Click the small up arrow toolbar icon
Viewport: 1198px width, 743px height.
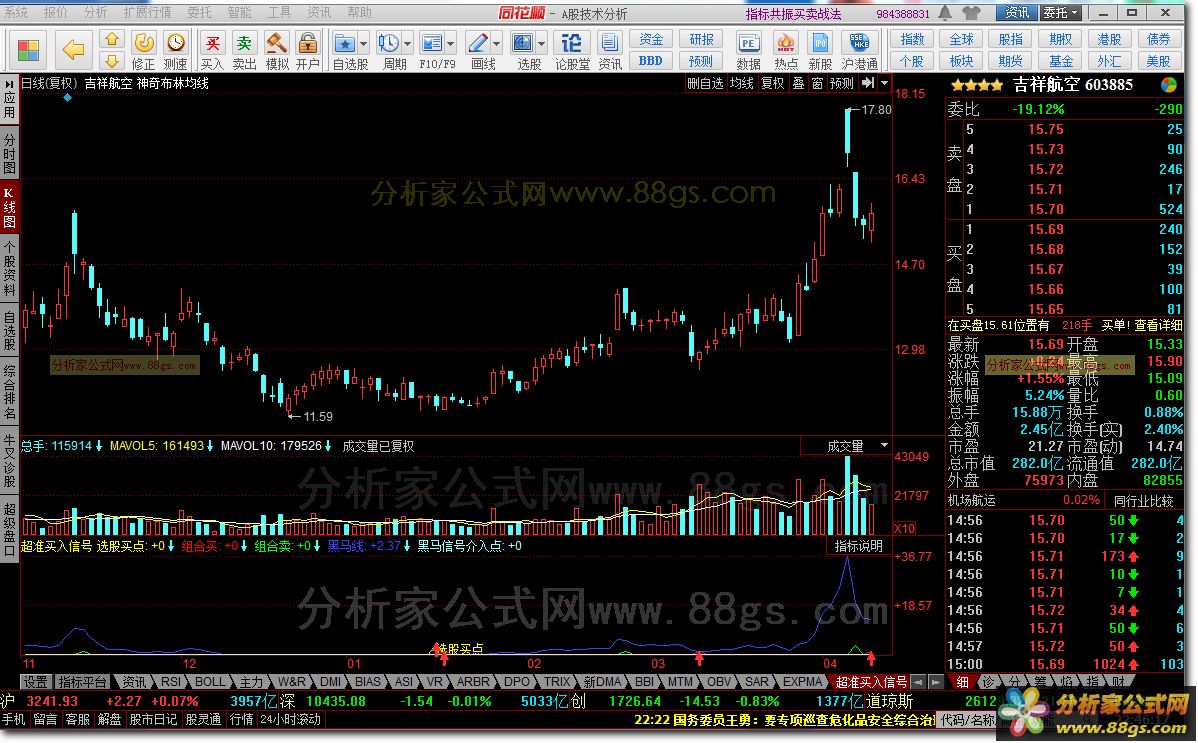(112, 40)
